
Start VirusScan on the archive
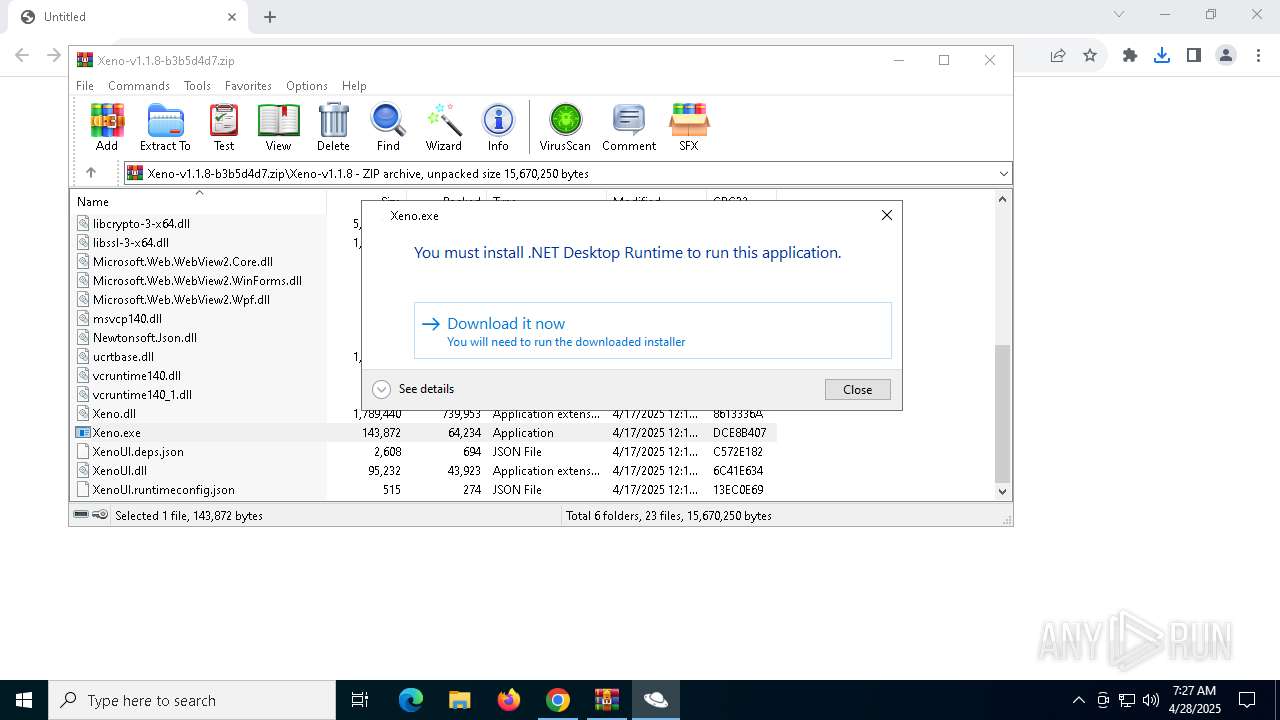point(565,127)
